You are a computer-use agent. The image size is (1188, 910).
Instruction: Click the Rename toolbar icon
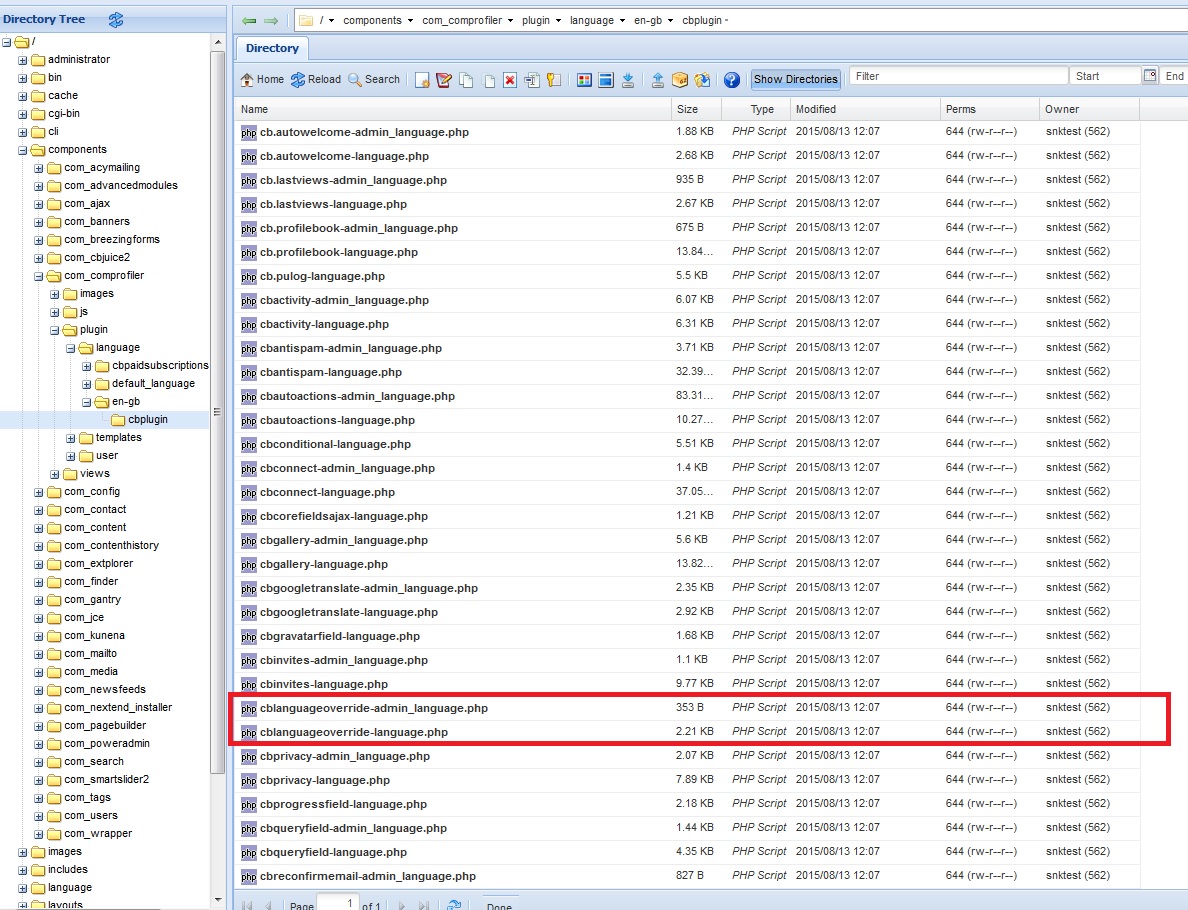pos(532,80)
